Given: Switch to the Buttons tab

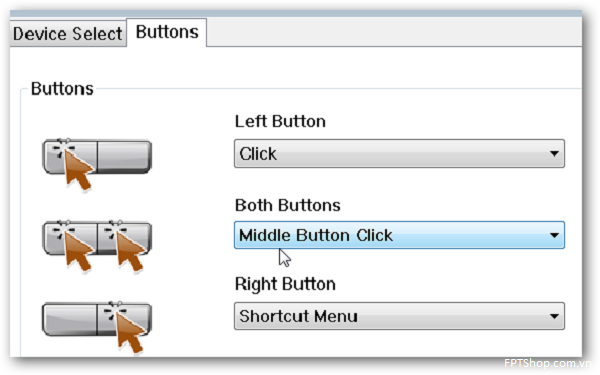Looking at the screenshot, I should tap(167, 32).
